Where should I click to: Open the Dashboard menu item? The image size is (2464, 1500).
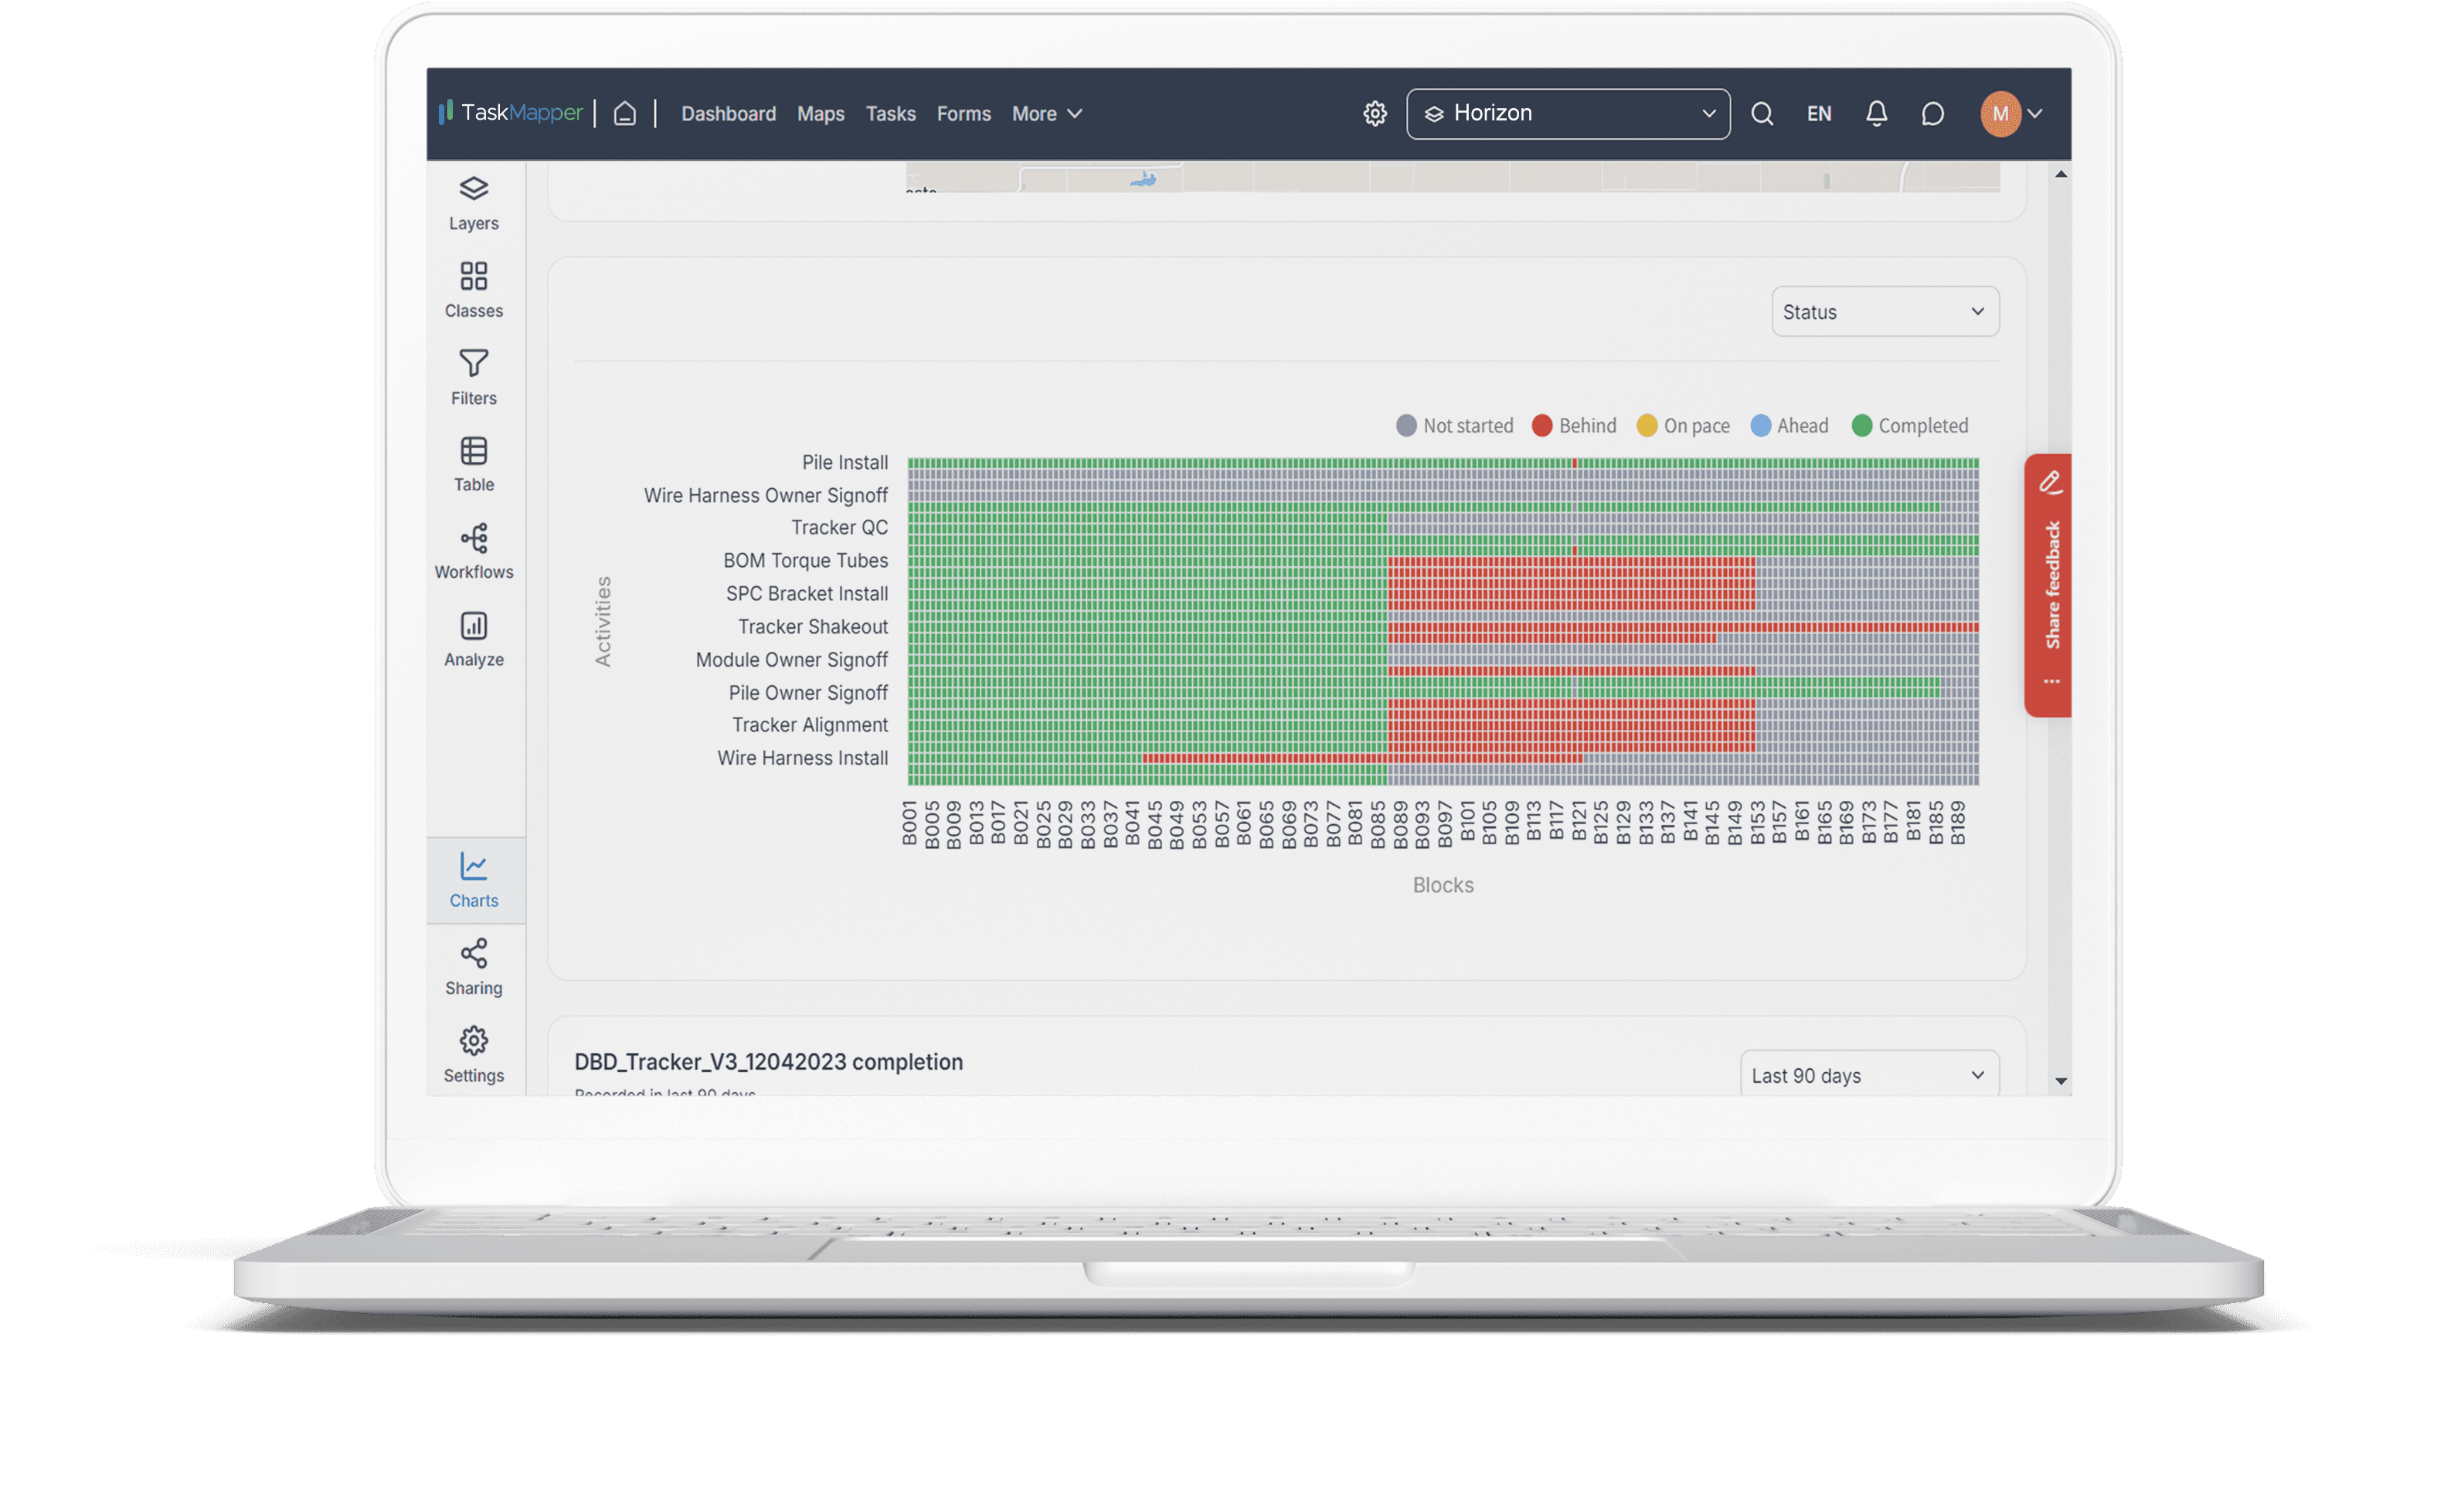728,114
